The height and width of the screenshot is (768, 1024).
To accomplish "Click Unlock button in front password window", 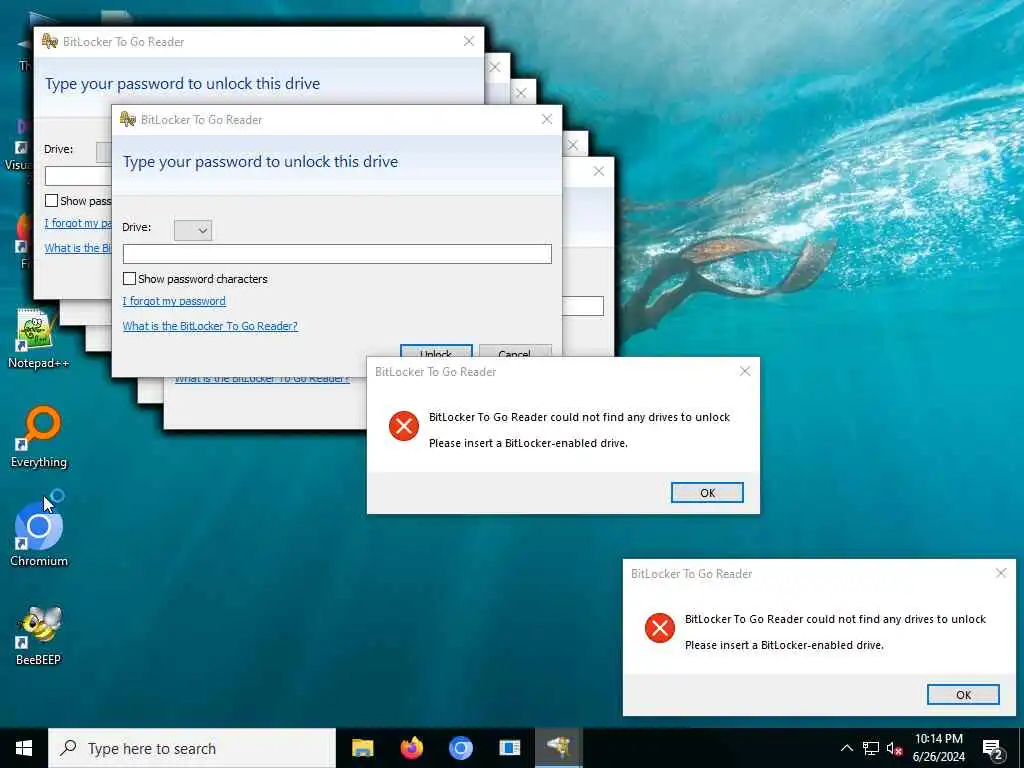I will [436, 351].
